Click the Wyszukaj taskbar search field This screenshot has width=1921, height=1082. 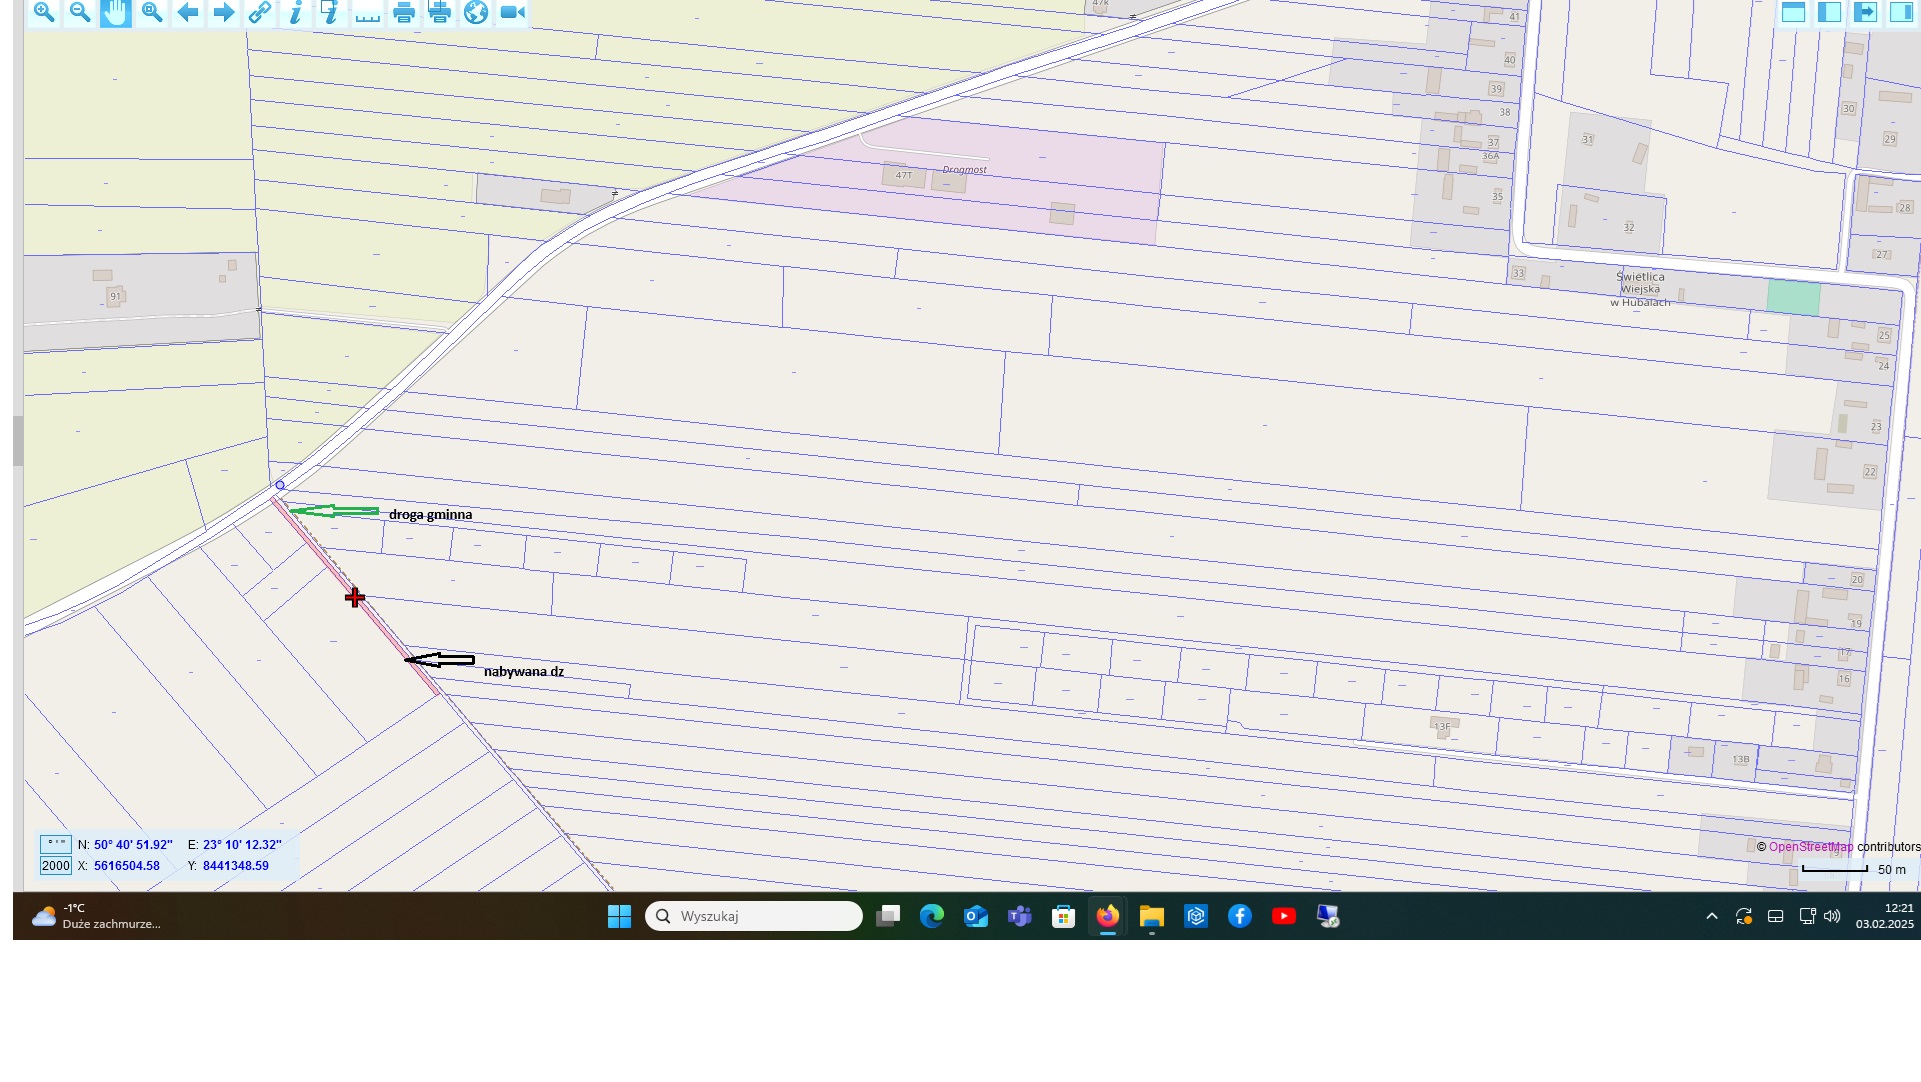pos(754,916)
